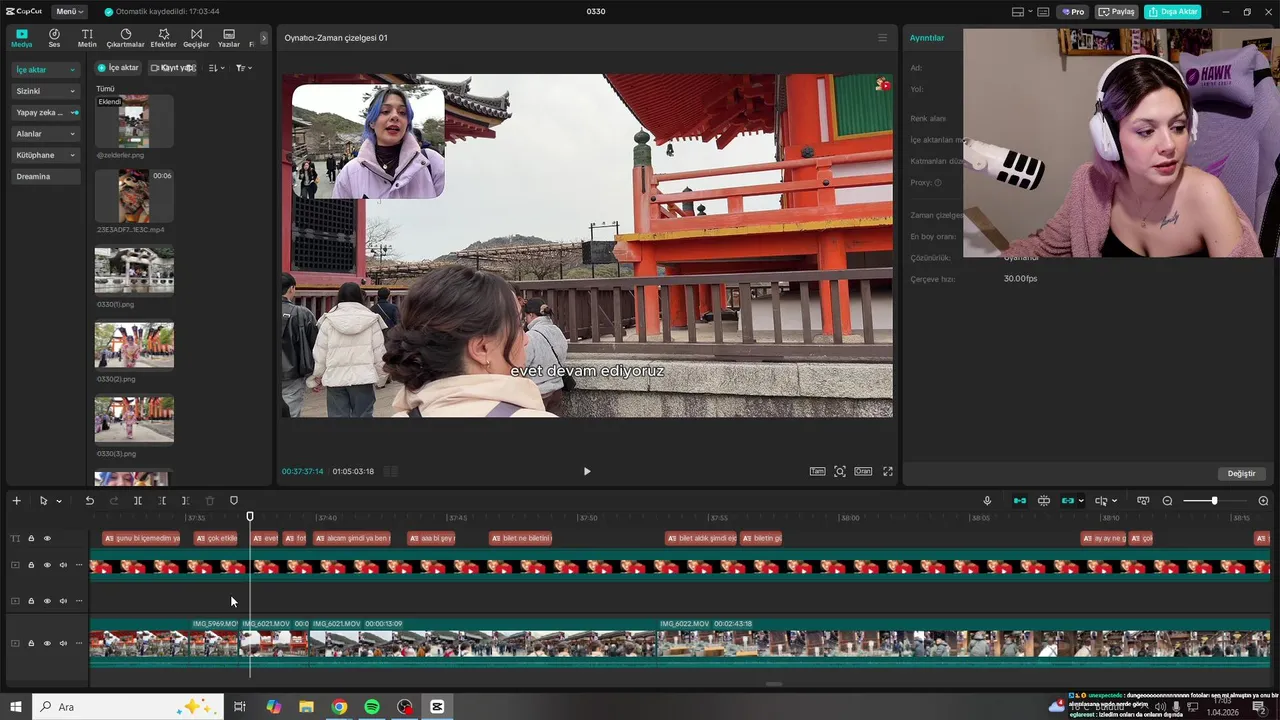This screenshot has width=1280, height=720.
Task: Click the add track plus icon
Action: click(x=16, y=501)
